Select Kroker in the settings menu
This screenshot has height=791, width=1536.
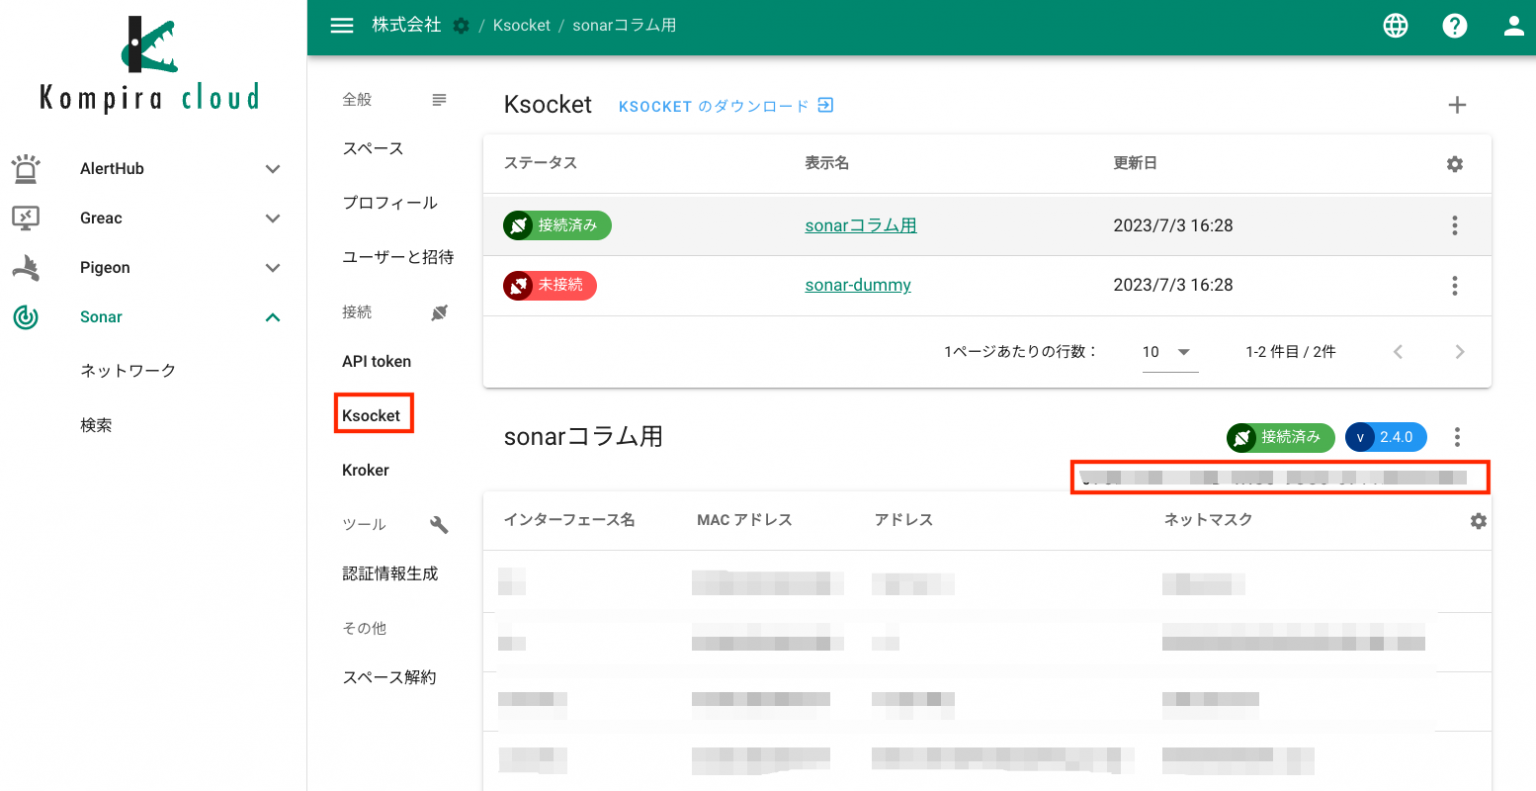click(365, 470)
